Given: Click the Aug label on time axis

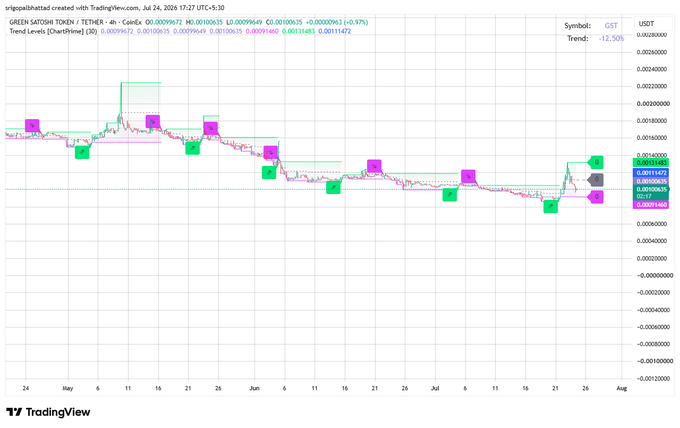Looking at the screenshot, I should pos(621,388).
